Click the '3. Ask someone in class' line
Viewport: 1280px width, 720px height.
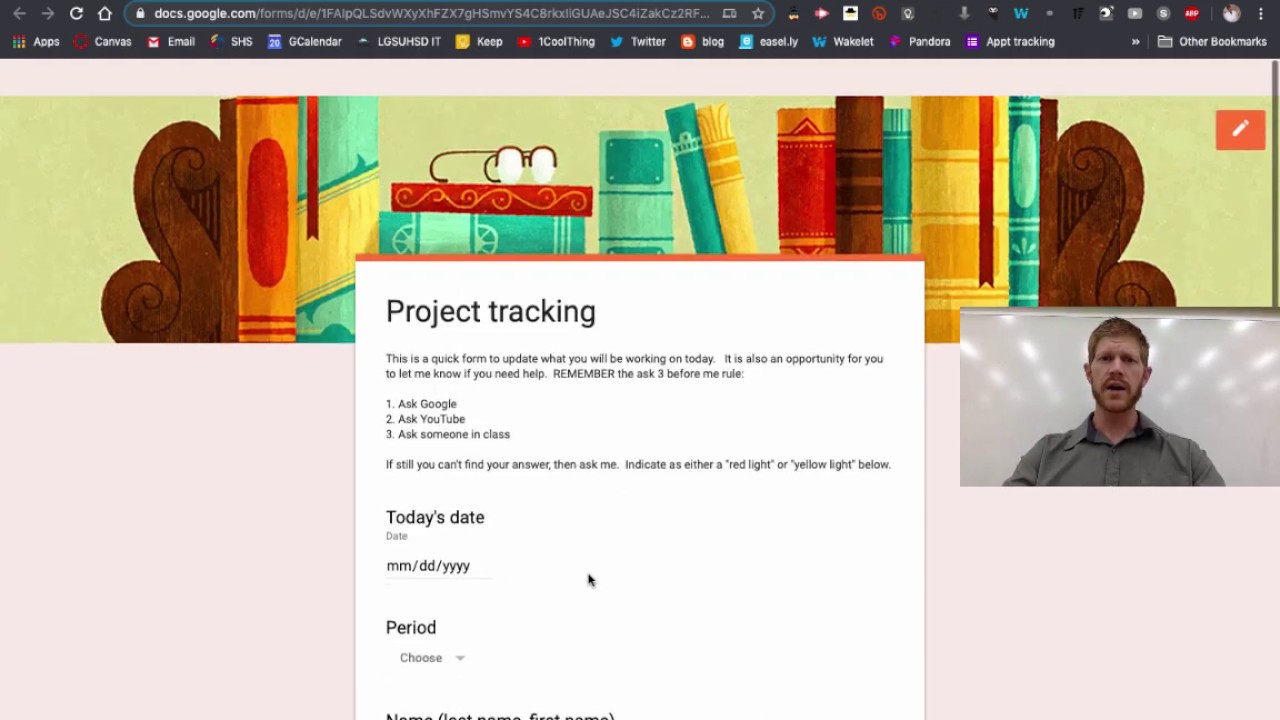click(x=448, y=434)
